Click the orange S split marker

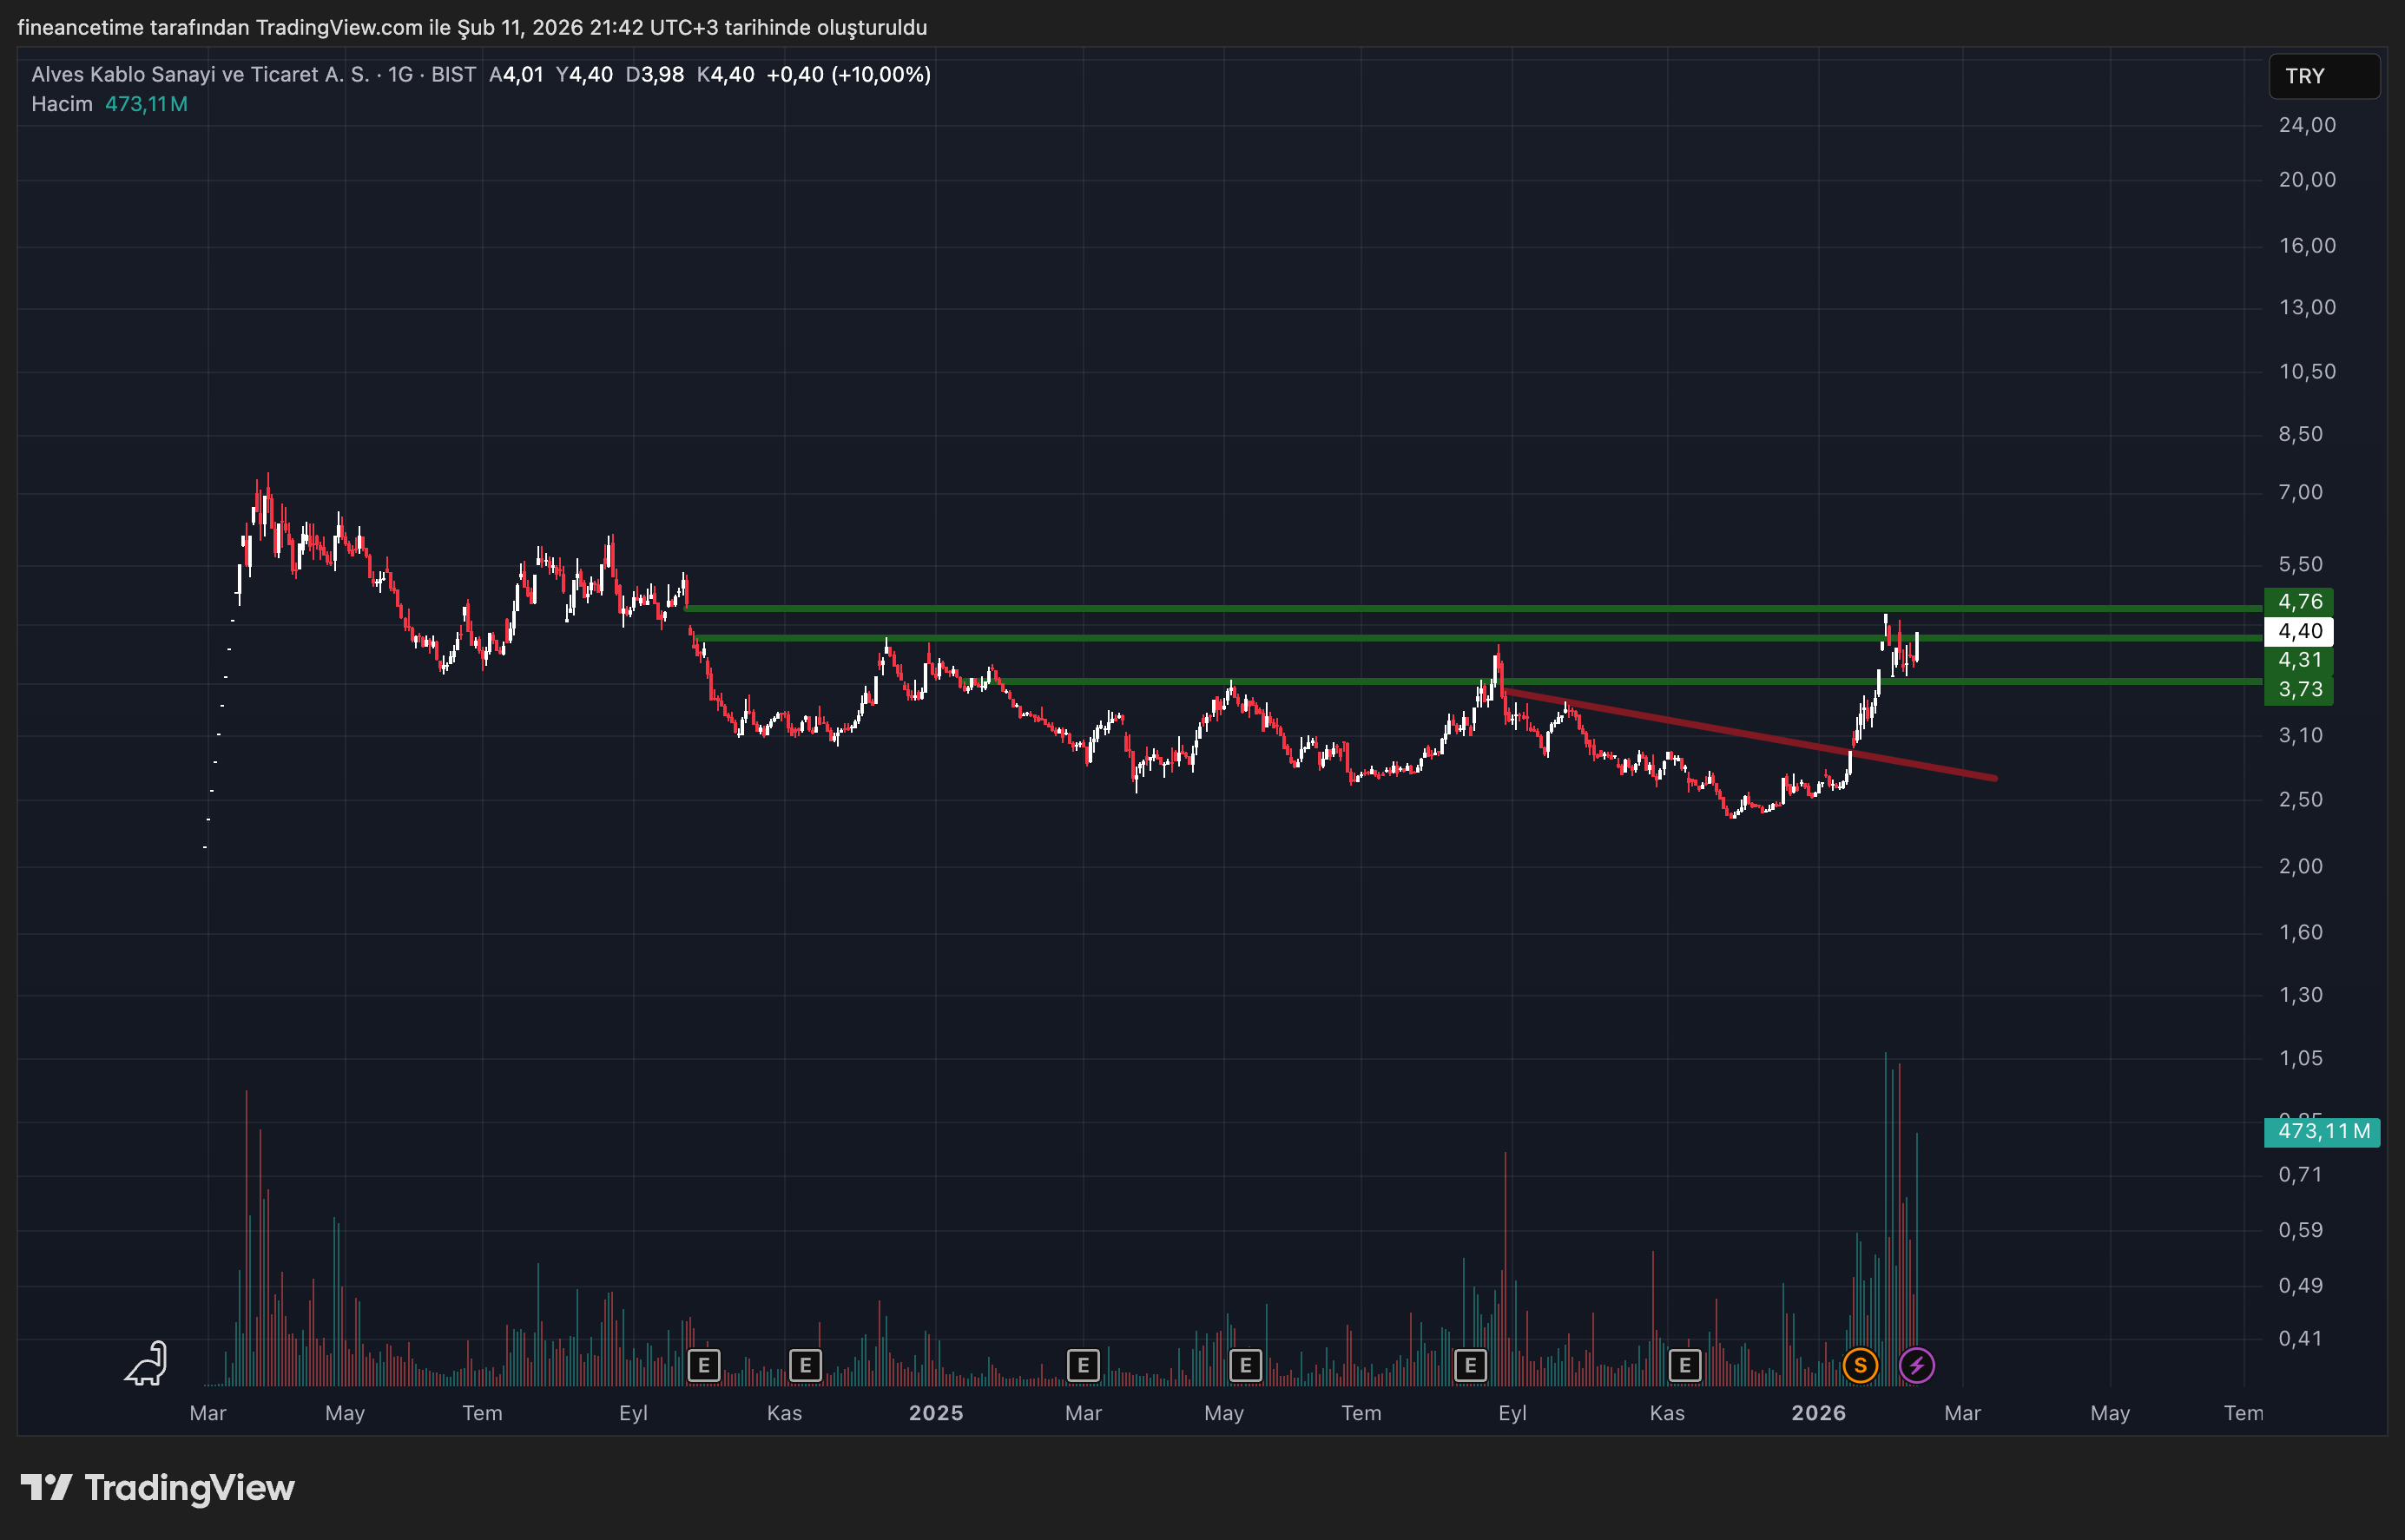pyautogui.click(x=1860, y=1365)
